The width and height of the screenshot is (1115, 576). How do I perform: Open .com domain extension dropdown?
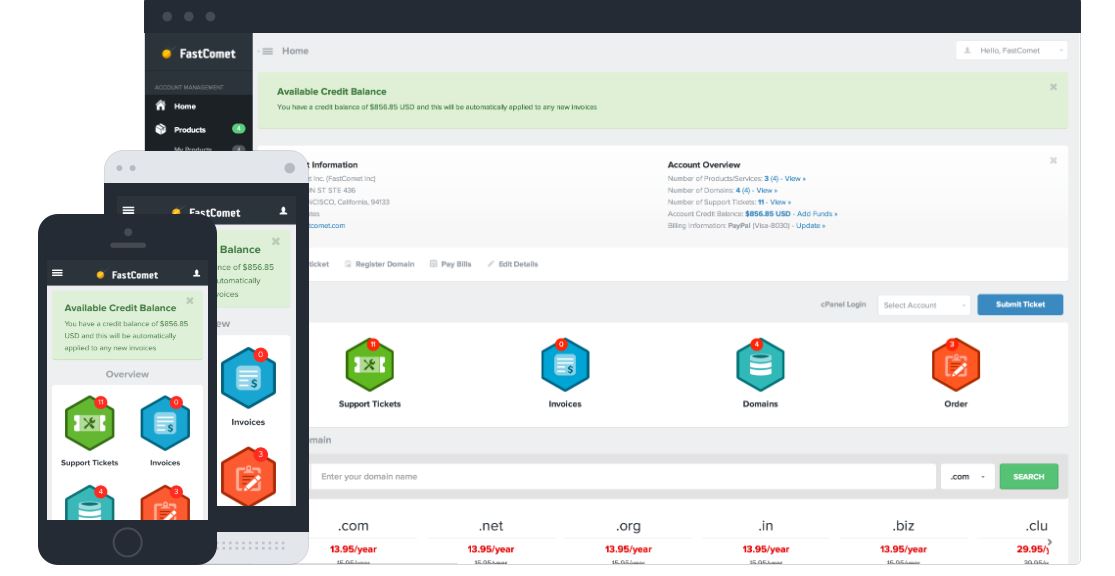967,476
